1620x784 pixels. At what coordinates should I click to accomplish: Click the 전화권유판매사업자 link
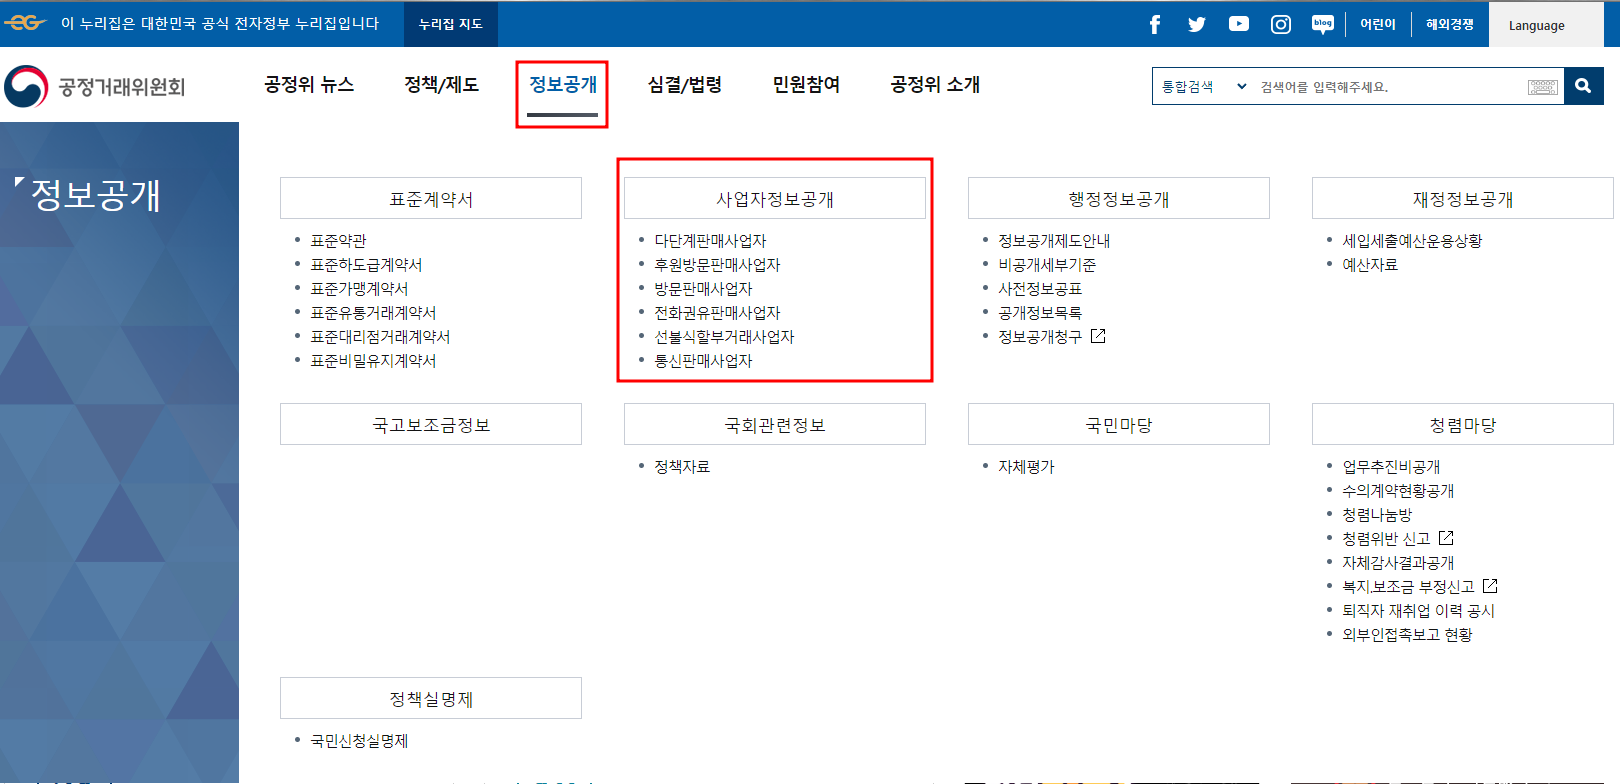(x=717, y=313)
